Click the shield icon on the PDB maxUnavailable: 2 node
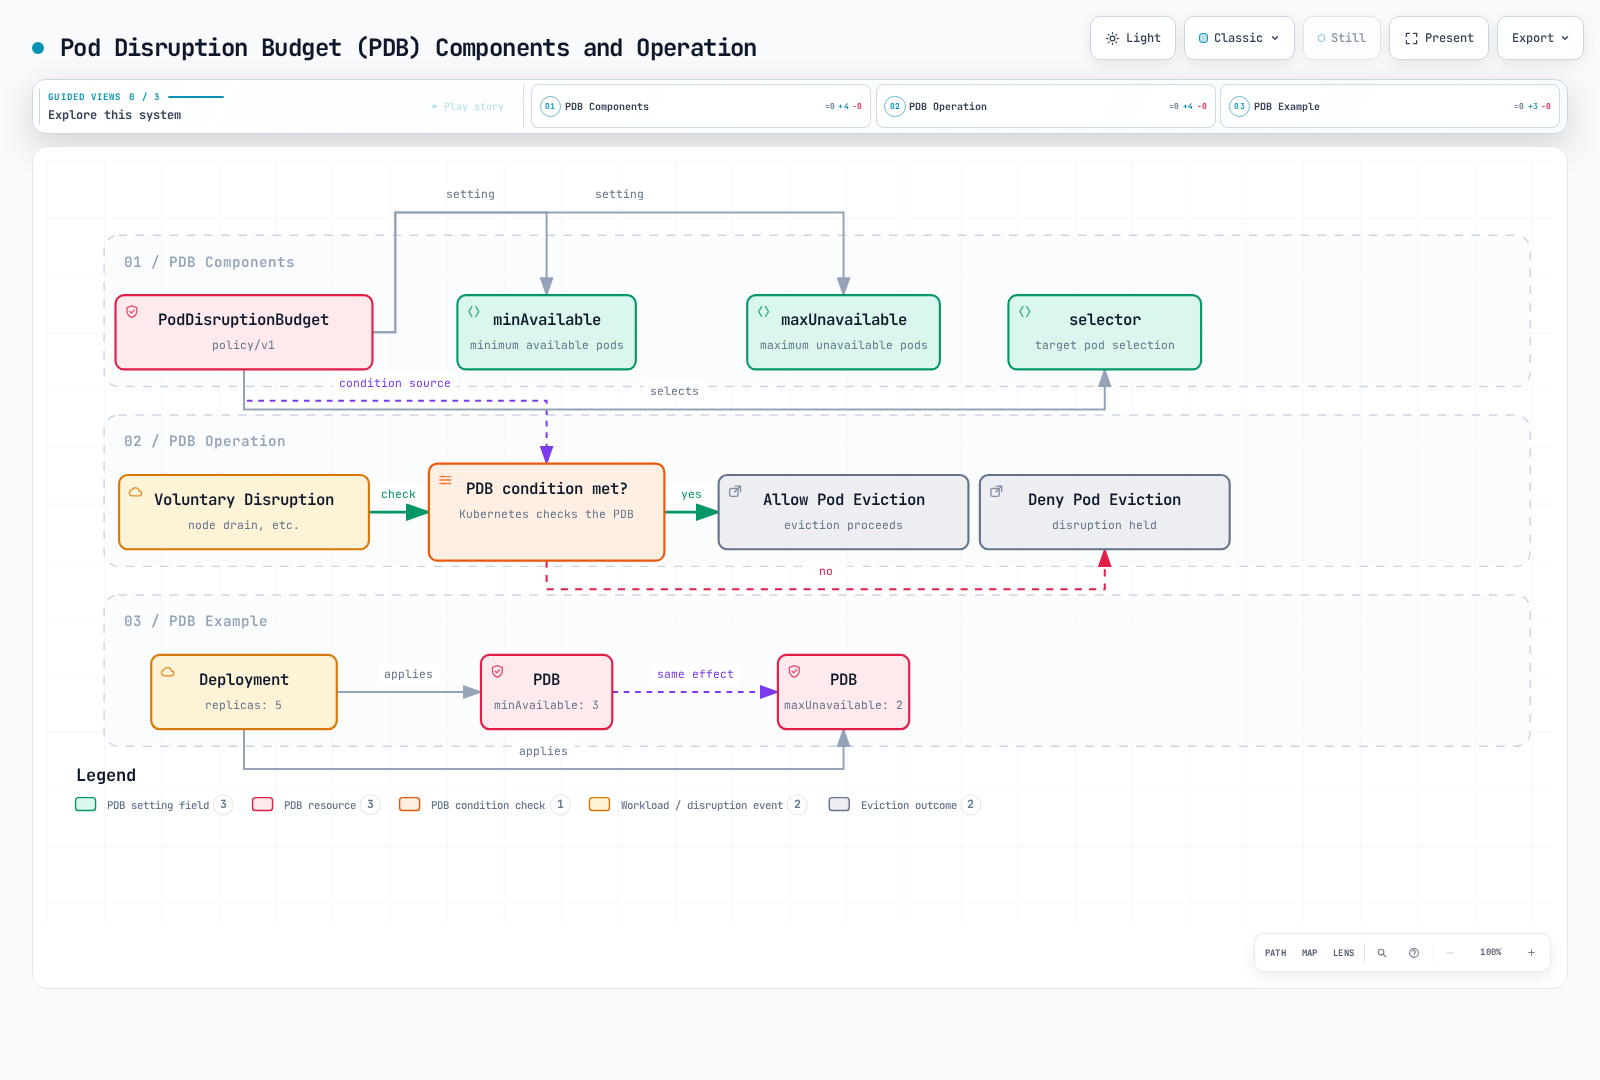The height and width of the screenshot is (1080, 1600). click(x=795, y=672)
